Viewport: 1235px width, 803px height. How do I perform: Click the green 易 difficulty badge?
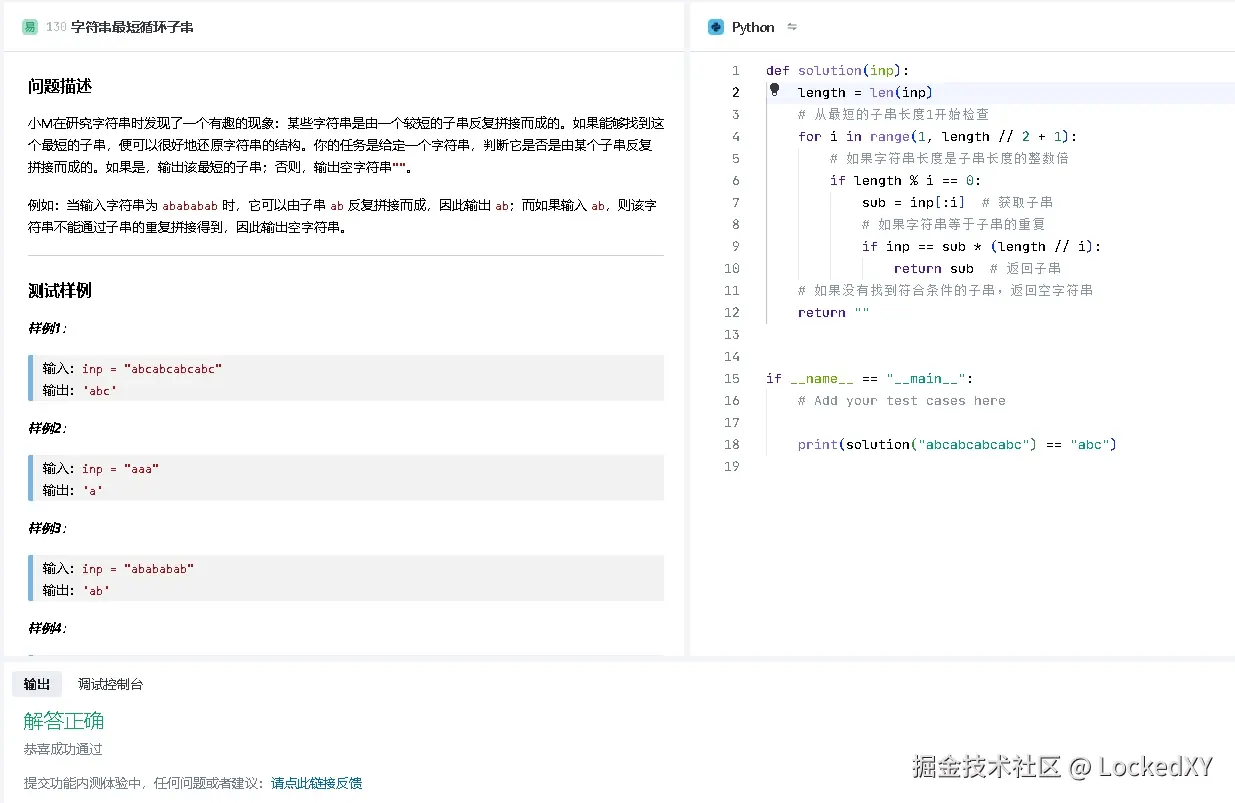pyautogui.click(x=29, y=27)
